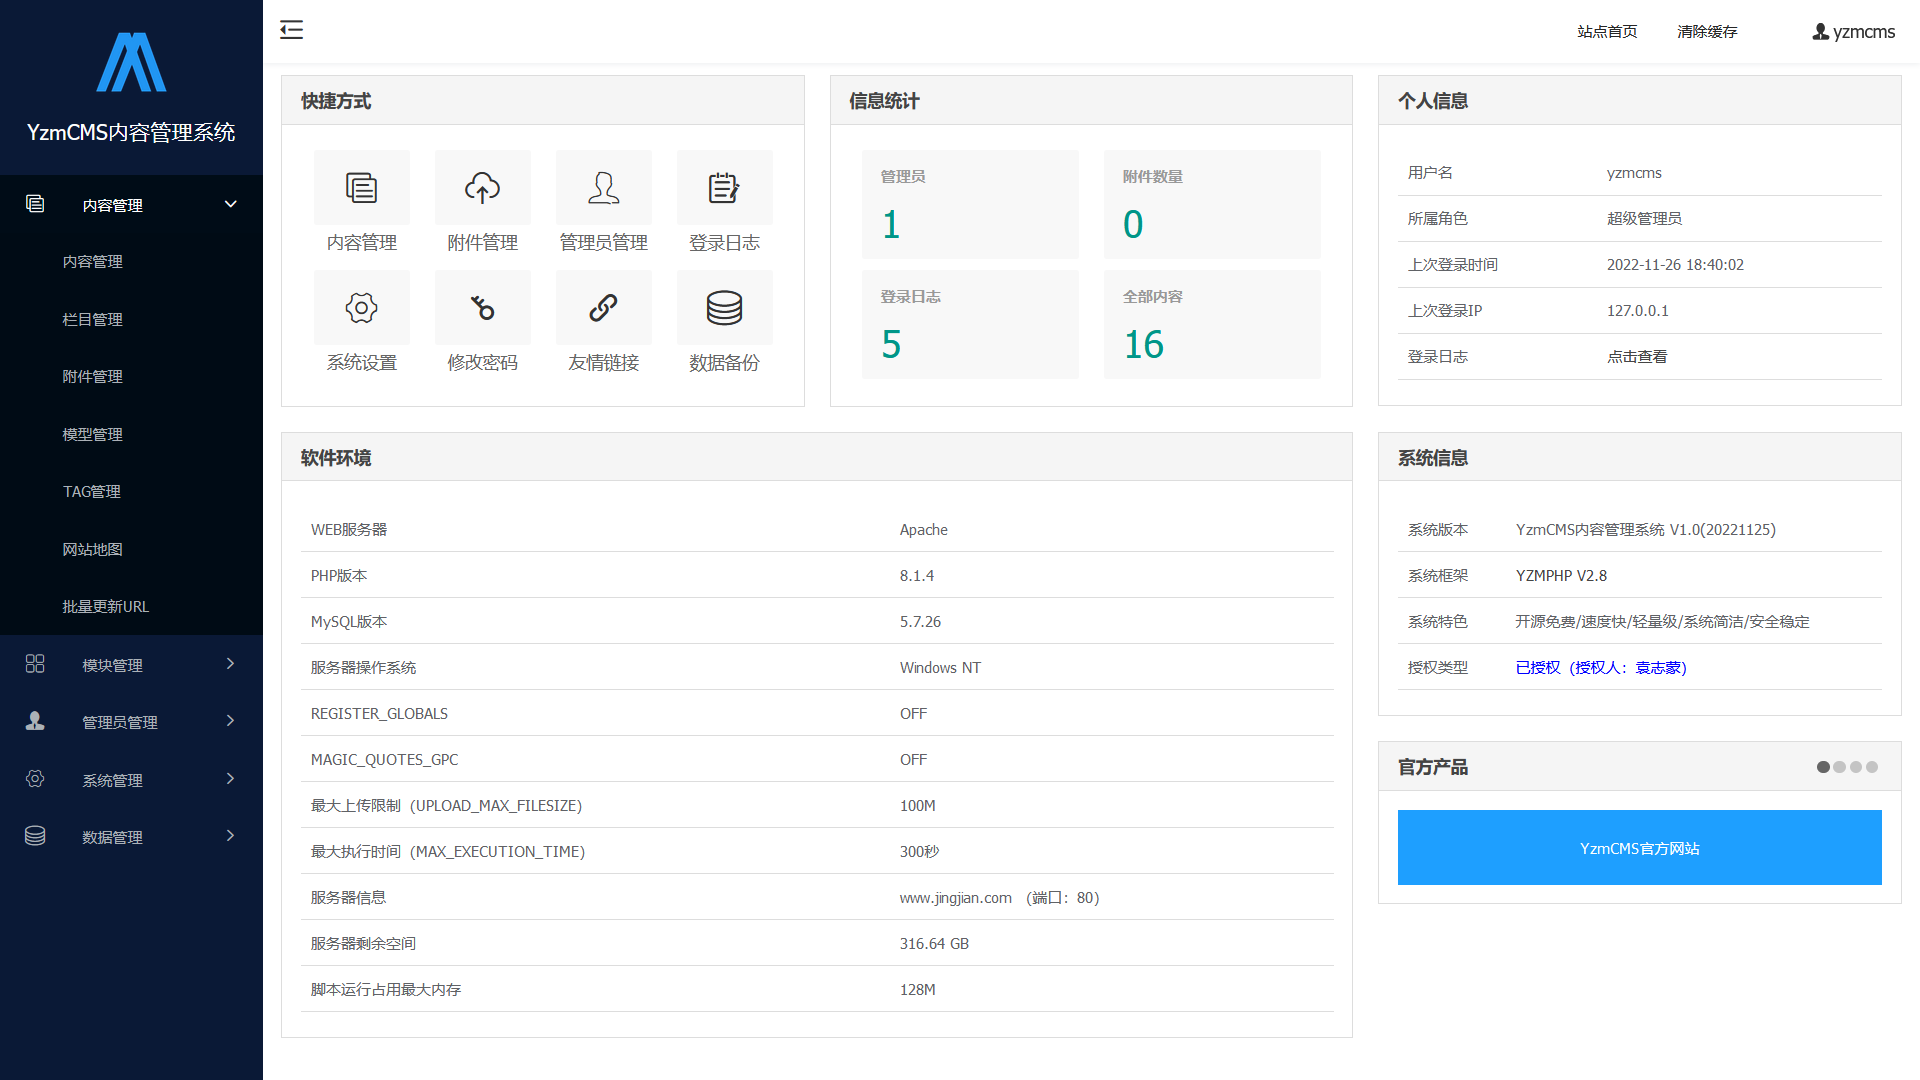Click the 全部内容 statistics card showing 16
Viewport: 1920px width, 1080px height.
[x=1212, y=324]
